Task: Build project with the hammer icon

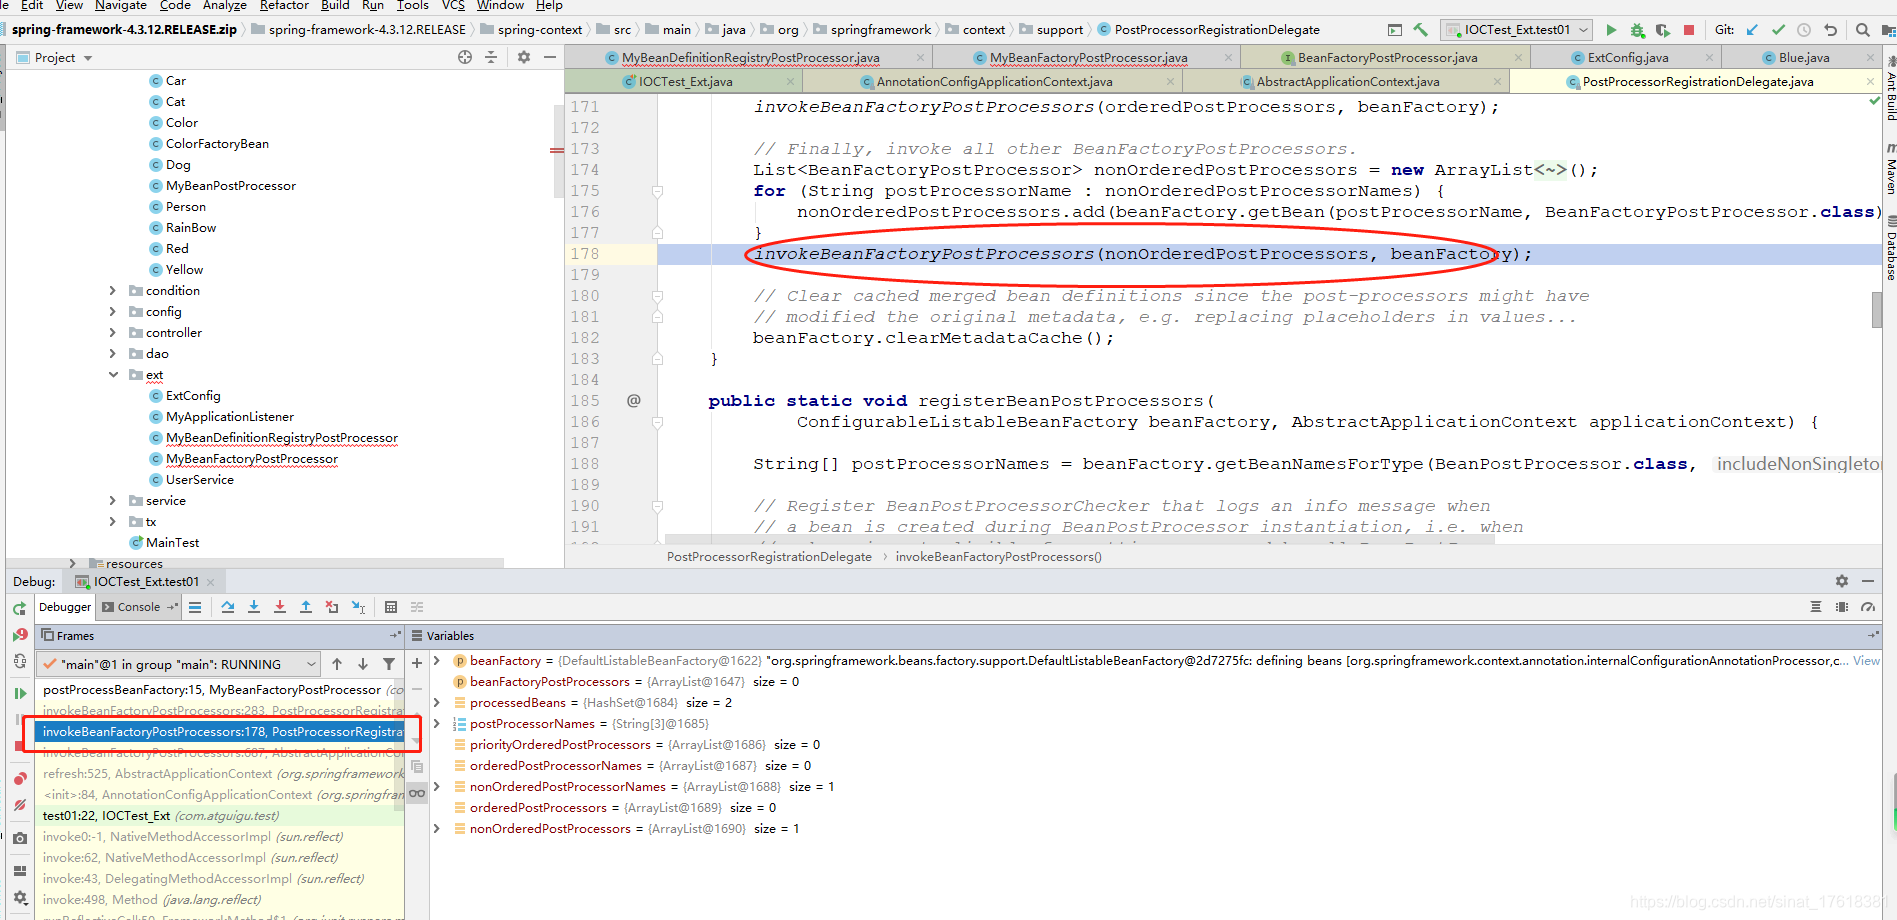Action: [1421, 30]
